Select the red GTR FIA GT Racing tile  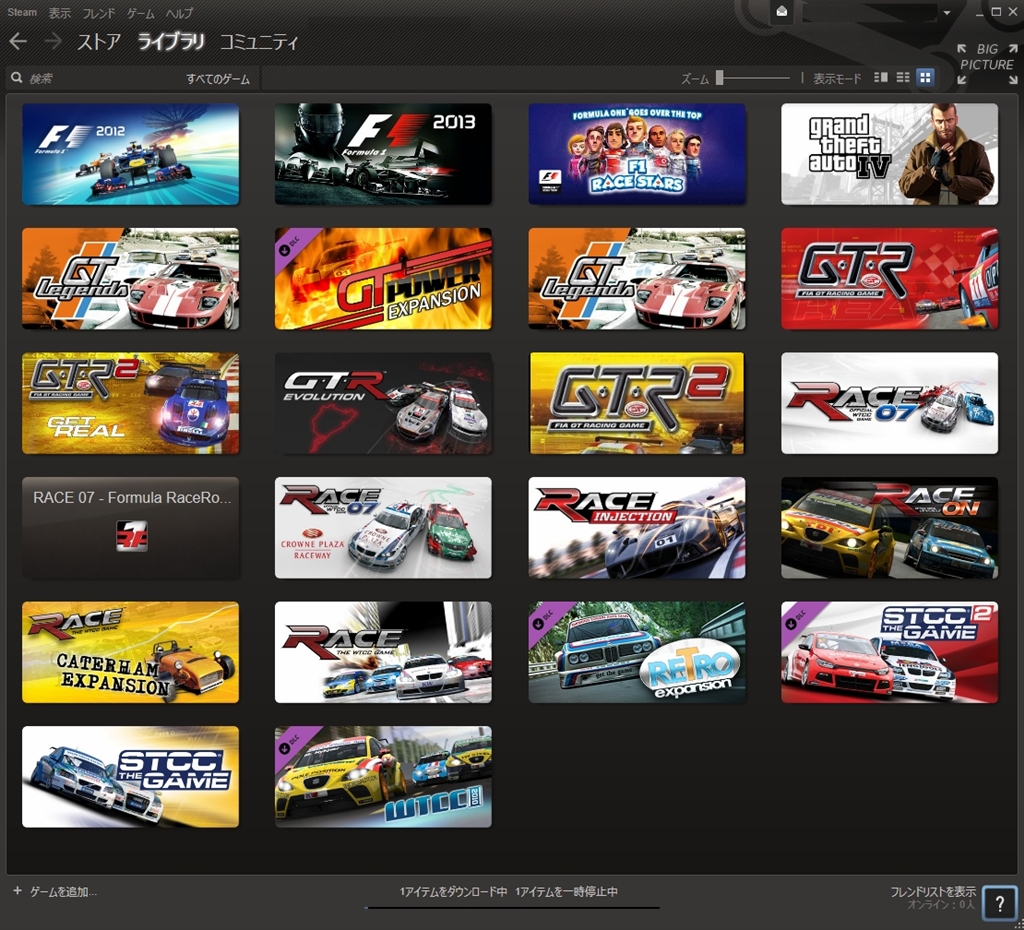(889, 279)
